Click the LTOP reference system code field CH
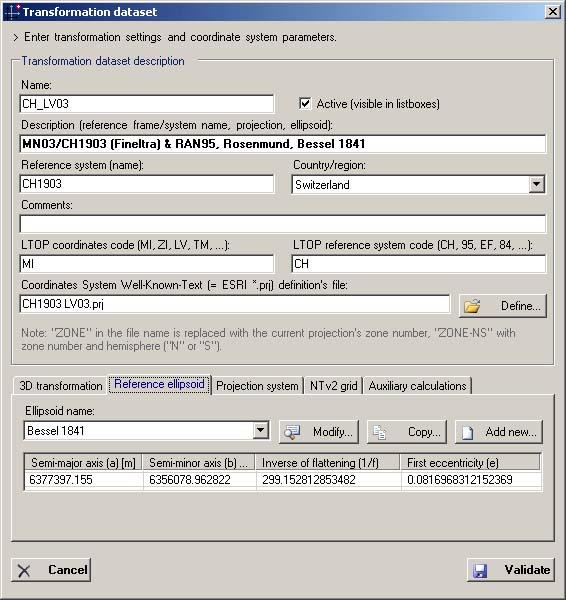Screen dimensions: 566x600 tap(419, 264)
